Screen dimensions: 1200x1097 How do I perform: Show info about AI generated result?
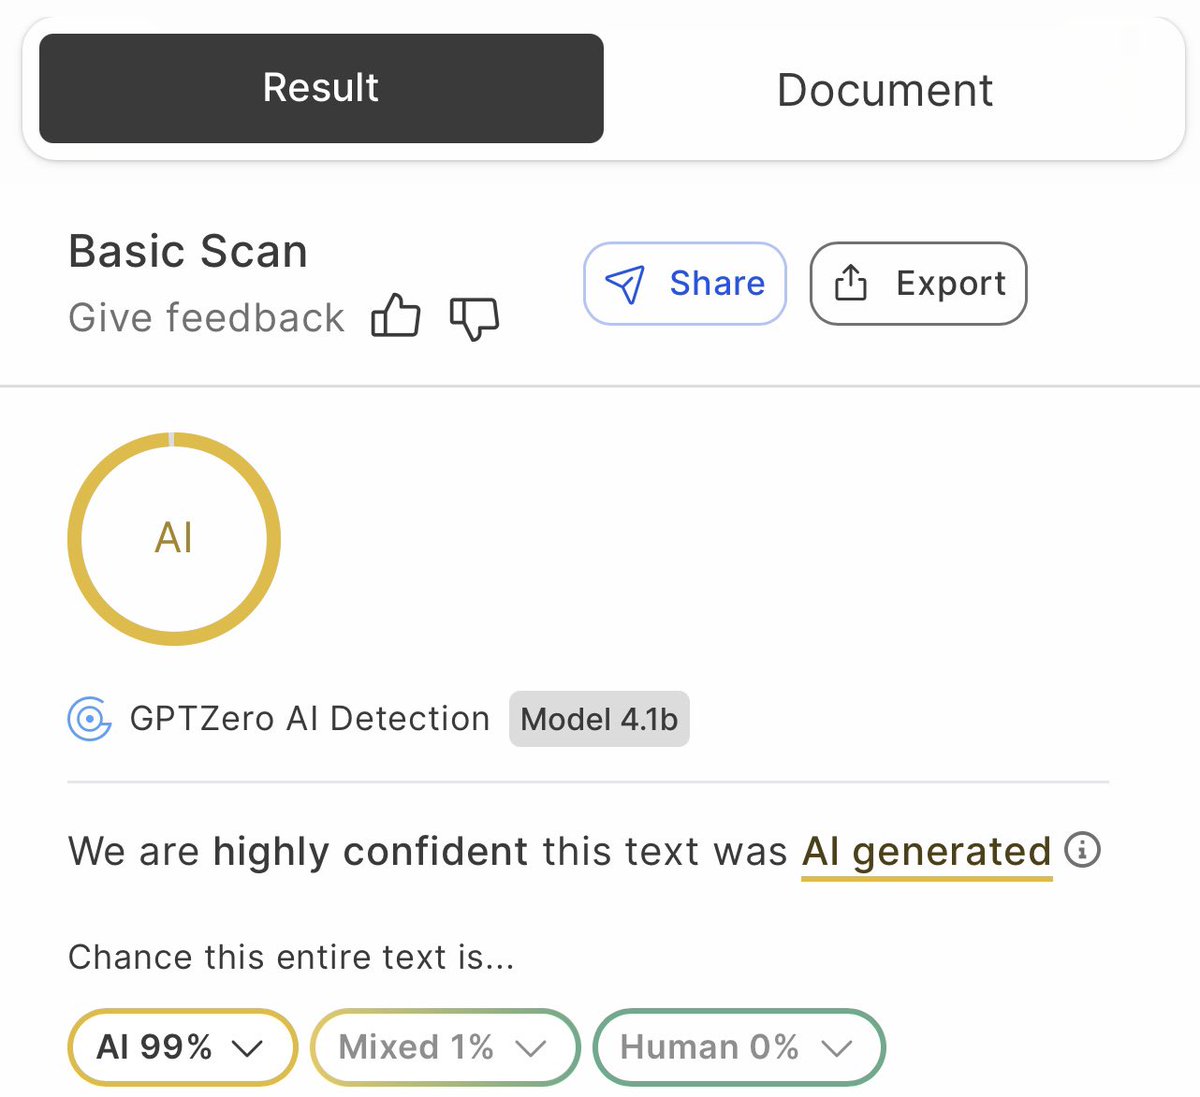[x=1082, y=850]
